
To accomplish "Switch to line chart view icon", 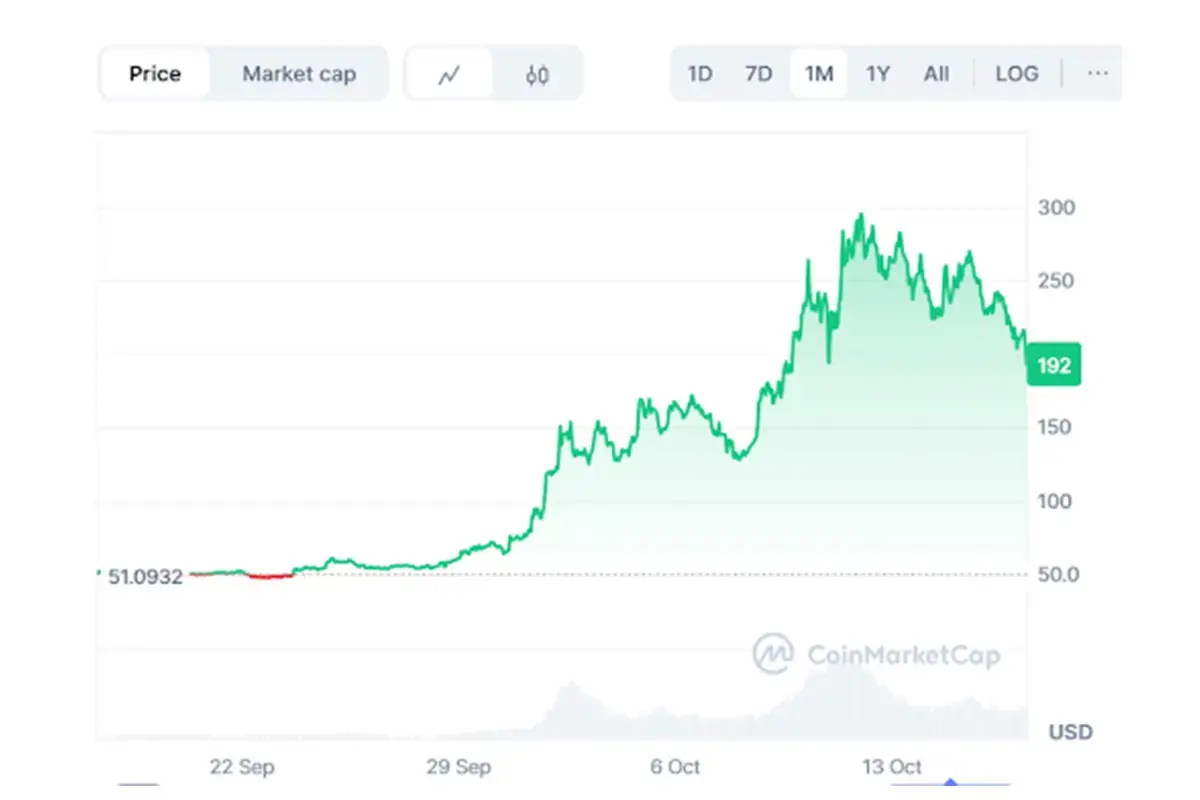I will 449,74.
